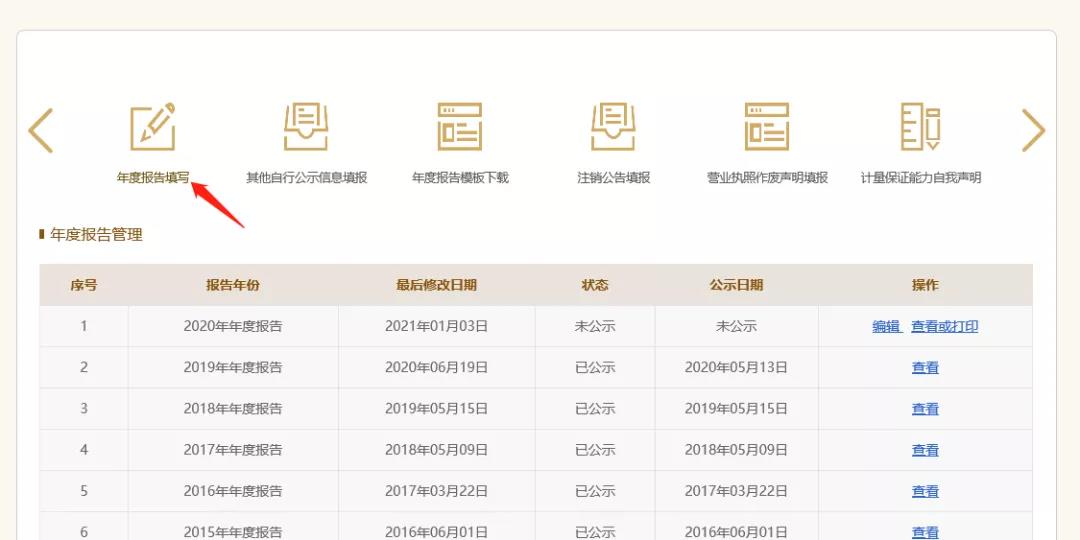Select the 2018年年度报告 cell
Image resolution: width=1080 pixels, height=540 pixels.
coord(233,409)
